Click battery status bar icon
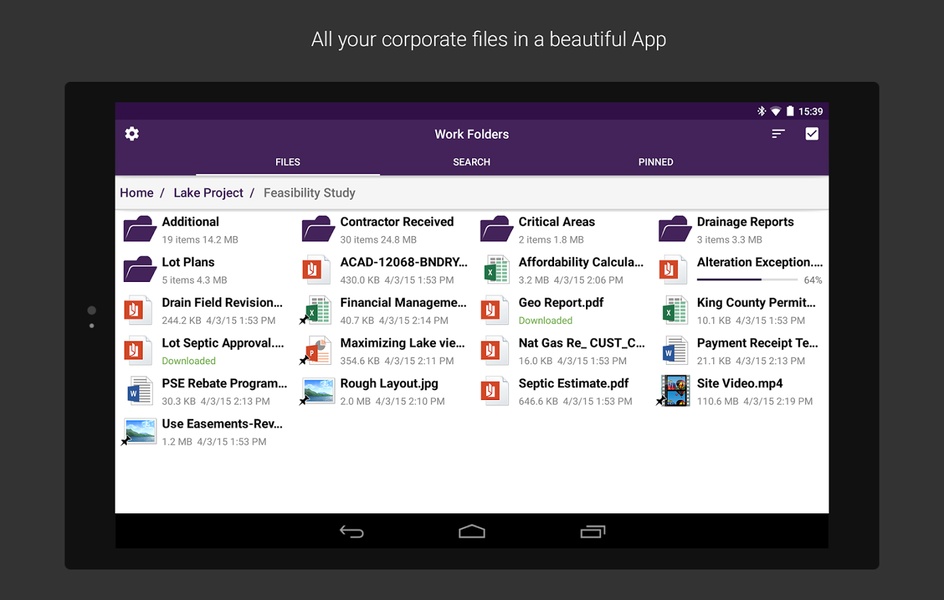This screenshot has width=944, height=600. click(790, 111)
